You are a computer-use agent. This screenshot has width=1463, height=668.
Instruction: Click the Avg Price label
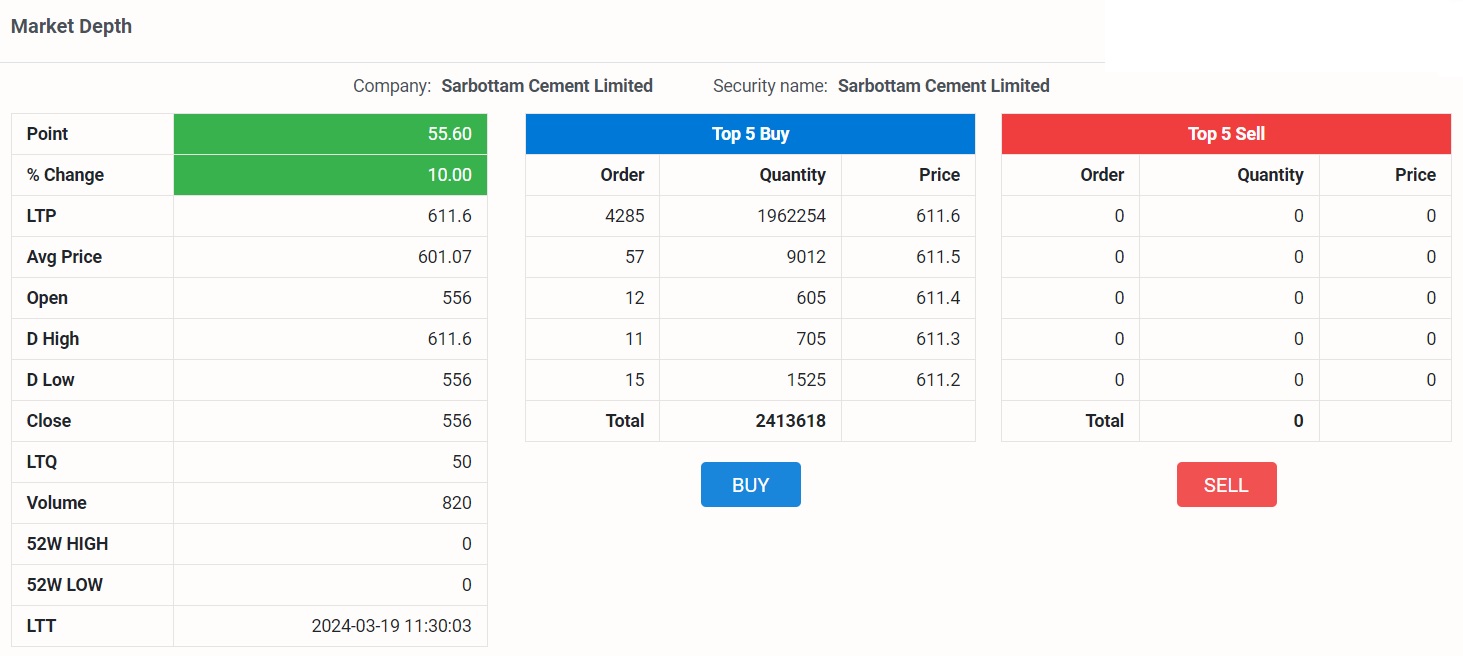(64, 257)
